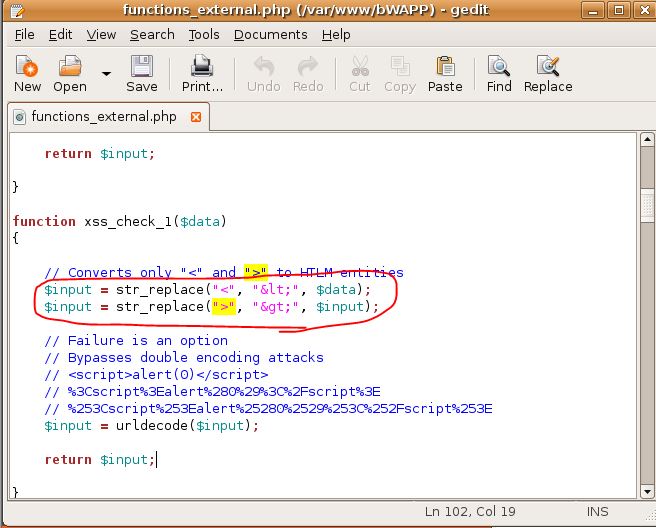This screenshot has width=656, height=528.
Task: Click the INS insert mode indicator
Action: click(x=597, y=512)
